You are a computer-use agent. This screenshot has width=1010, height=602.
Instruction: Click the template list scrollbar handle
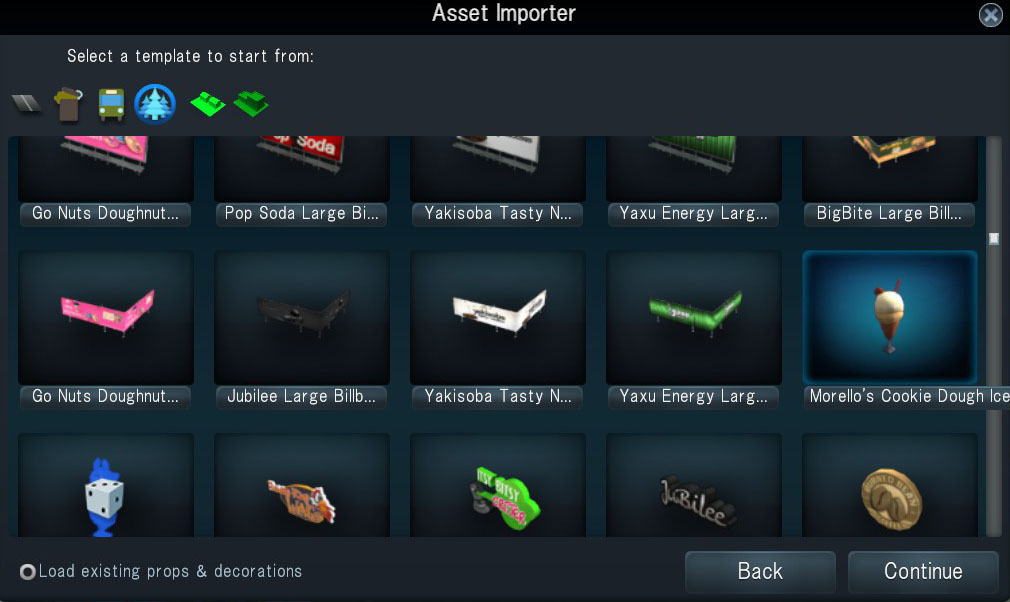pos(994,239)
